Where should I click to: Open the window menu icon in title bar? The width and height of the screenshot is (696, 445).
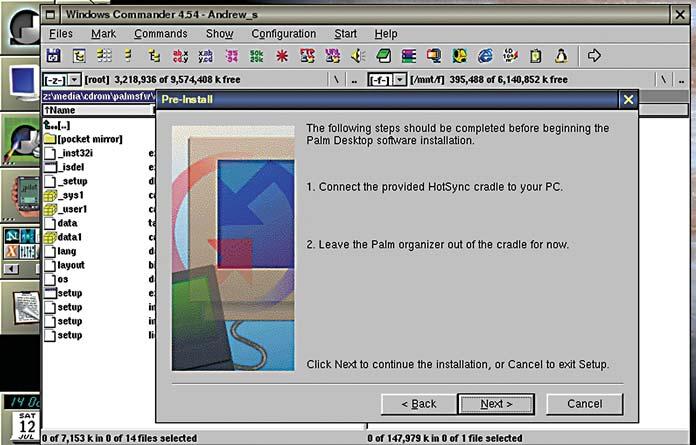(x=51, y=15)
